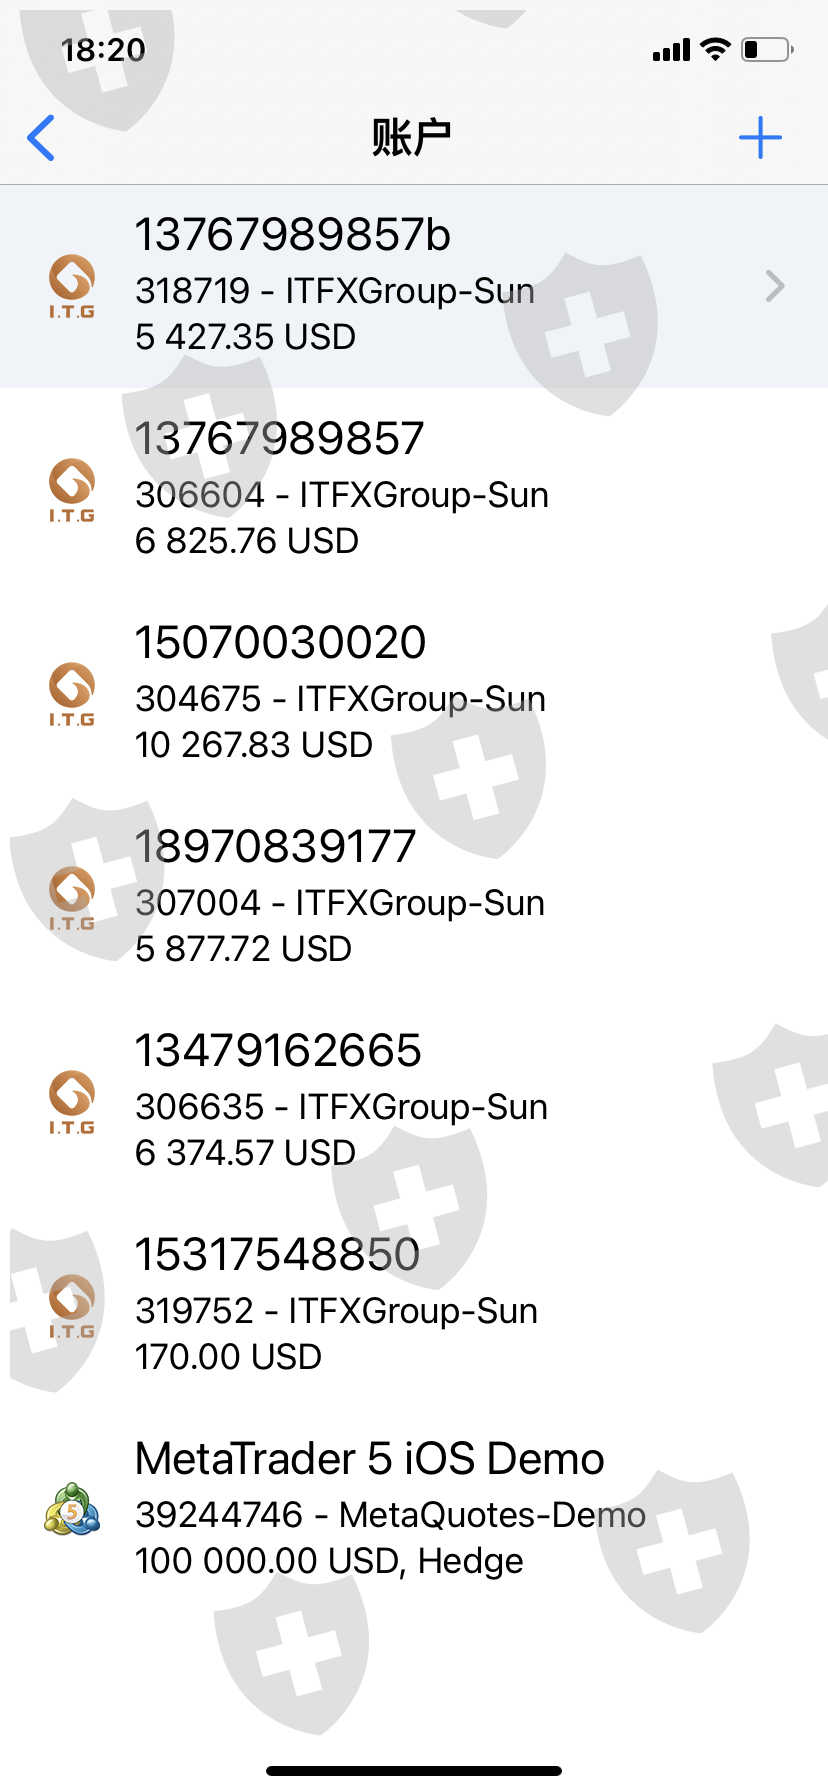Switch to account 15317548850

[x=278, y=1255]
